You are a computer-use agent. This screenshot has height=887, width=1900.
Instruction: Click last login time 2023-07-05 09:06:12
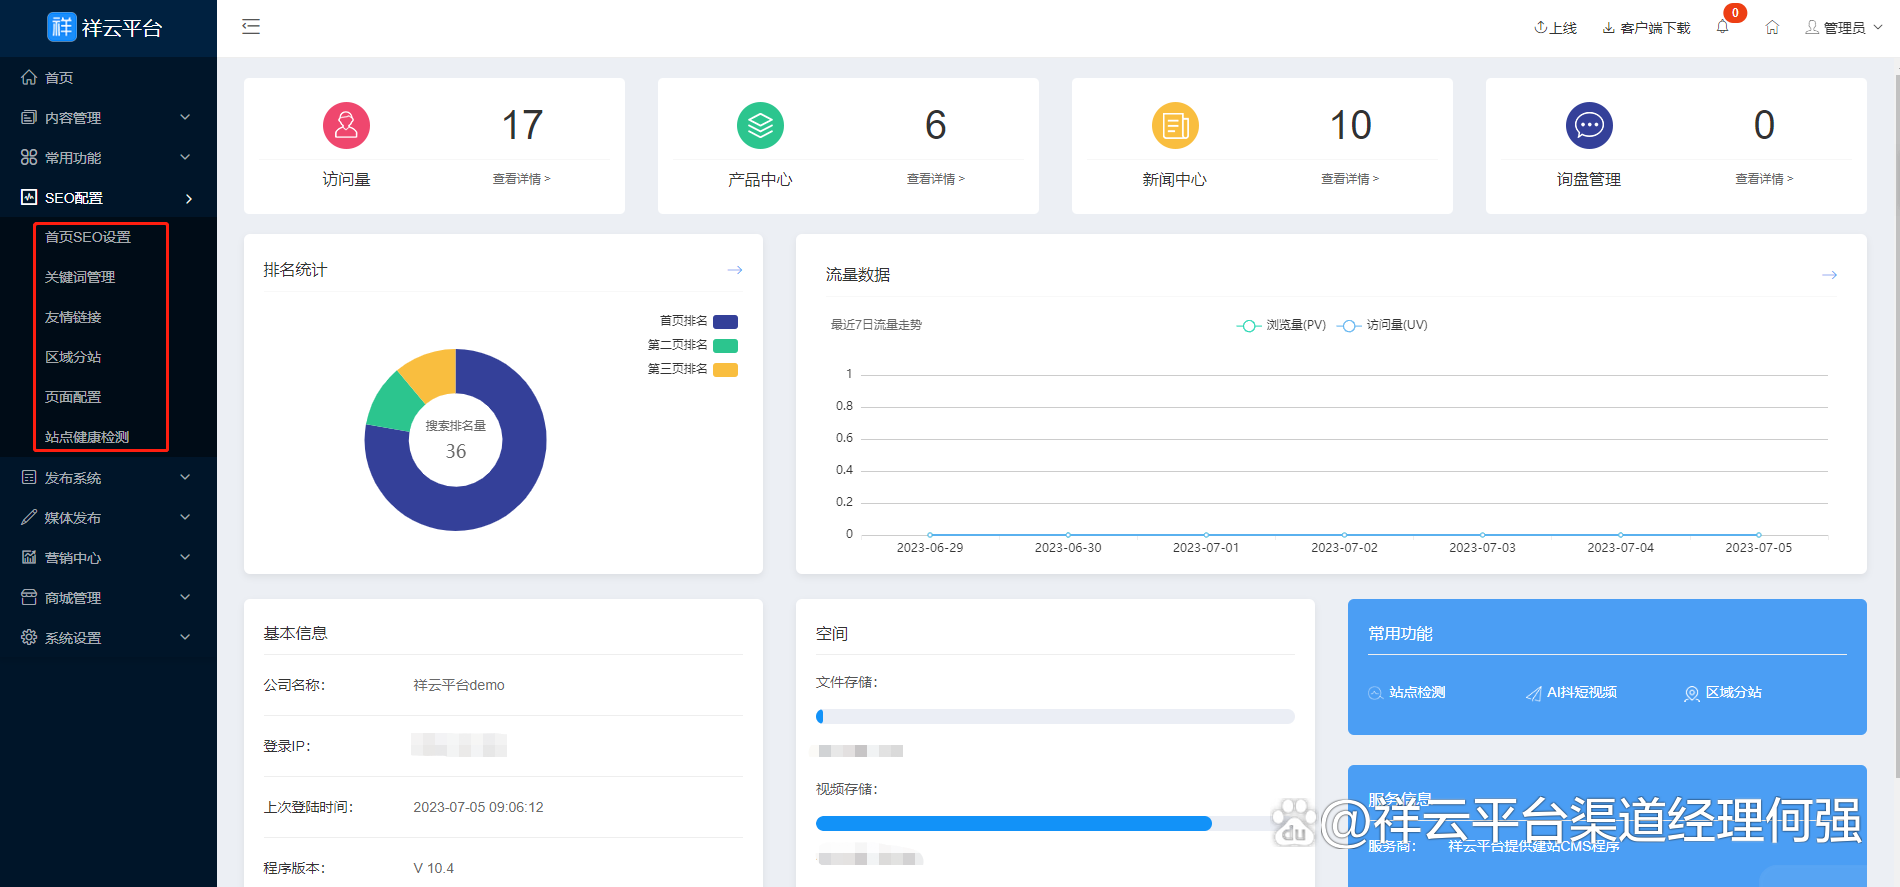coord(478,807)
